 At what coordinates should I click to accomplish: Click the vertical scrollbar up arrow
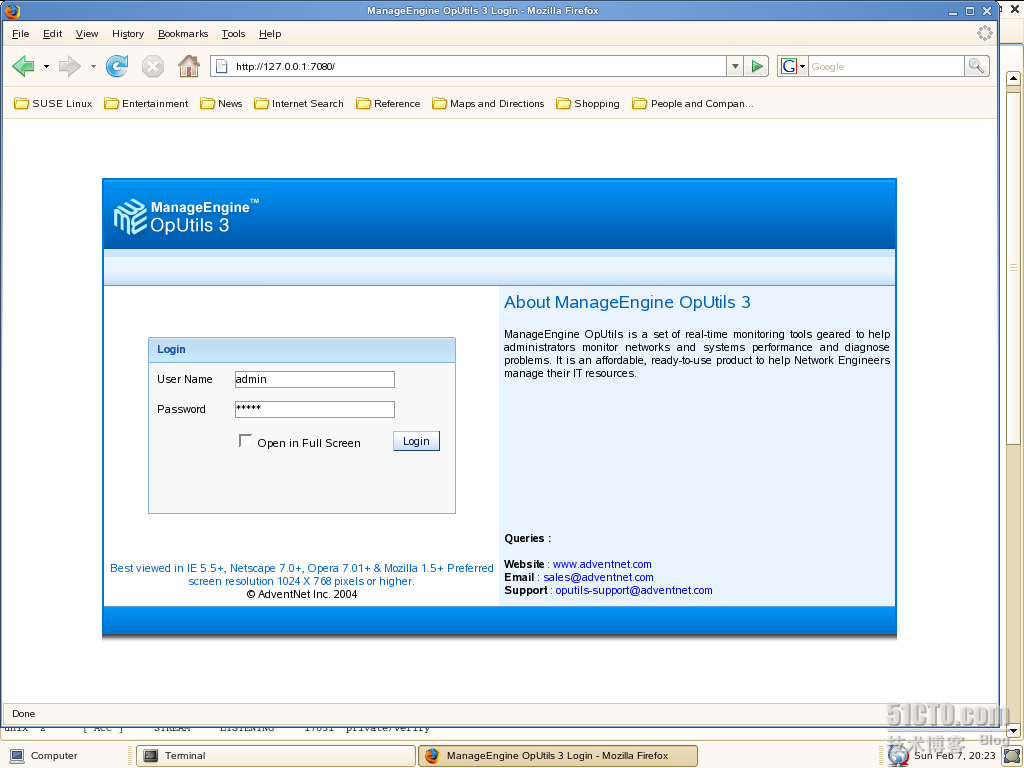(x=1013, y=78)
